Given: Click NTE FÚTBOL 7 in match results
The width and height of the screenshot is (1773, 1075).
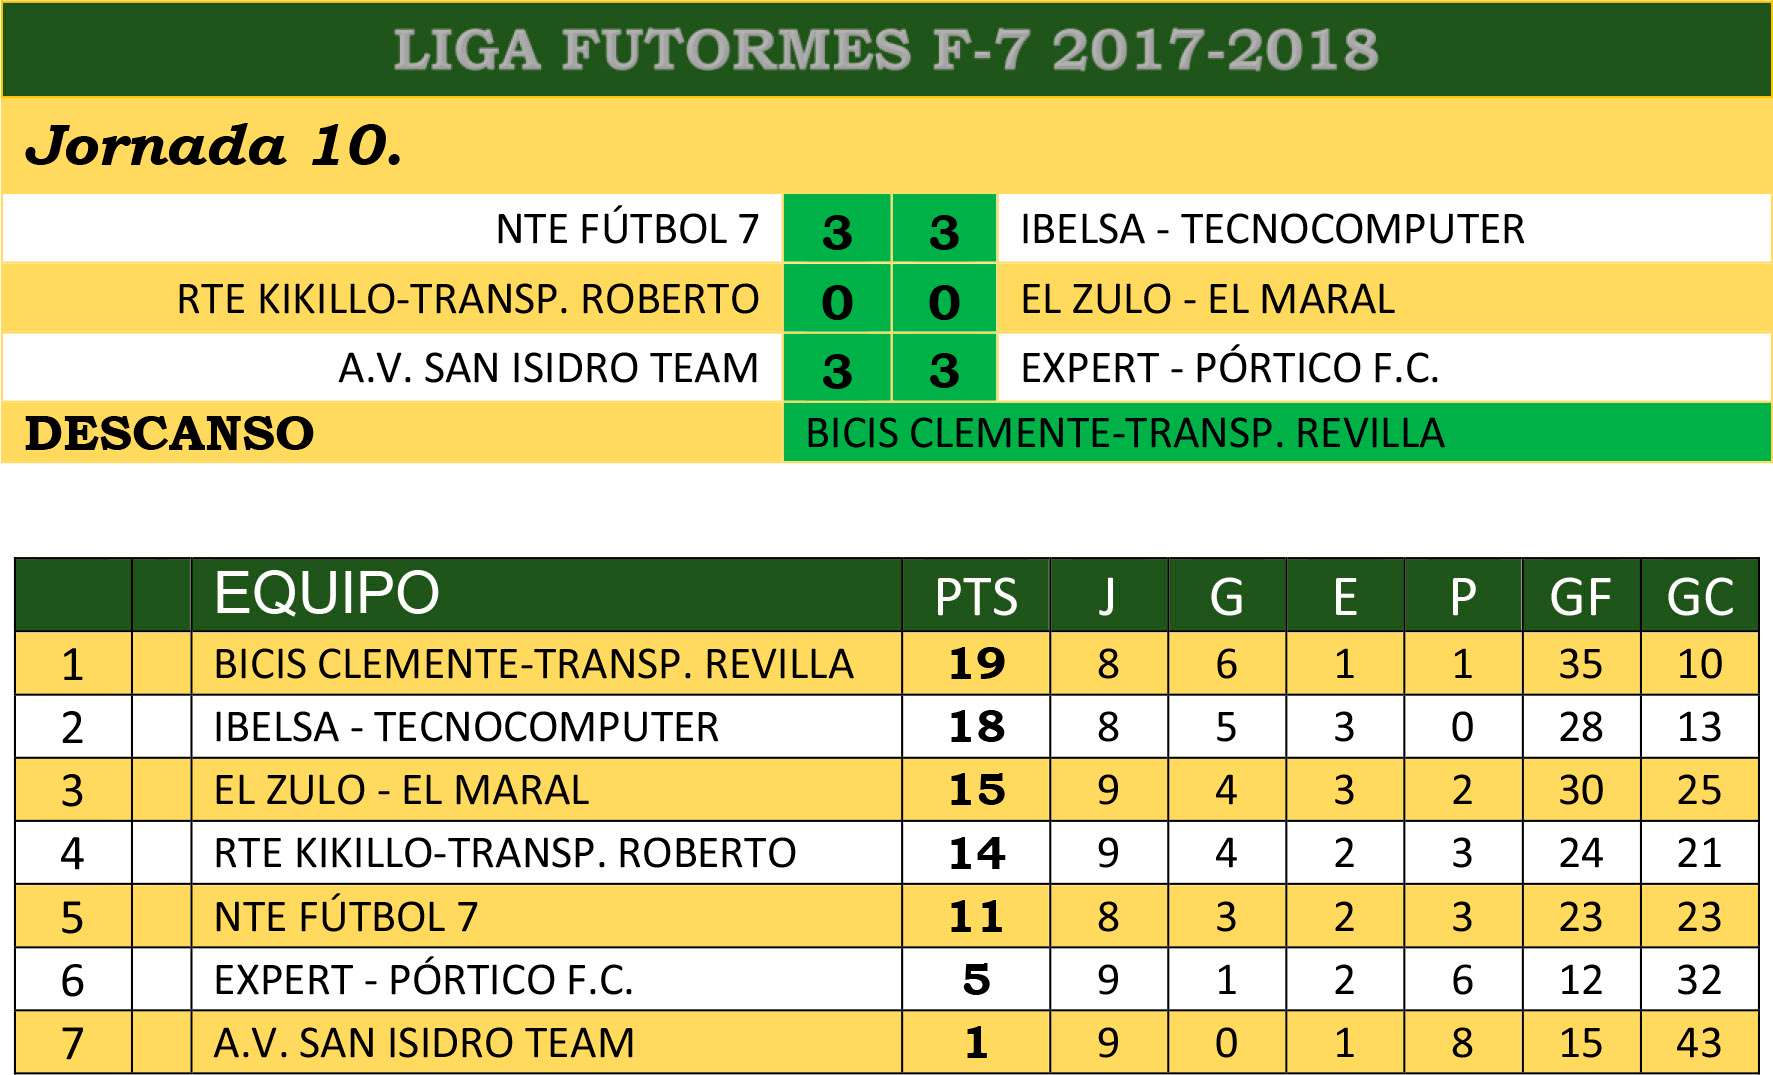Looking at the screenshot, I should [627, 230].
